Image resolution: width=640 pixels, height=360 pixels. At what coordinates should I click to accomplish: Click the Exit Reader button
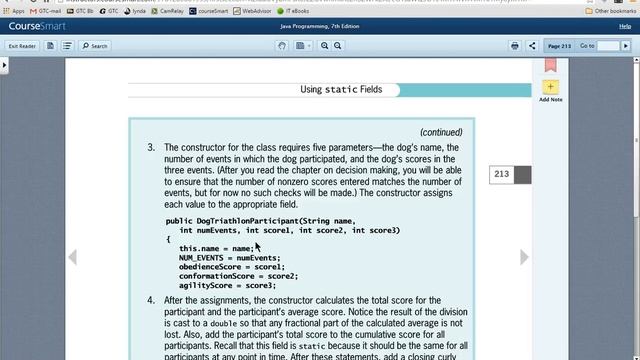pos(22,46)
